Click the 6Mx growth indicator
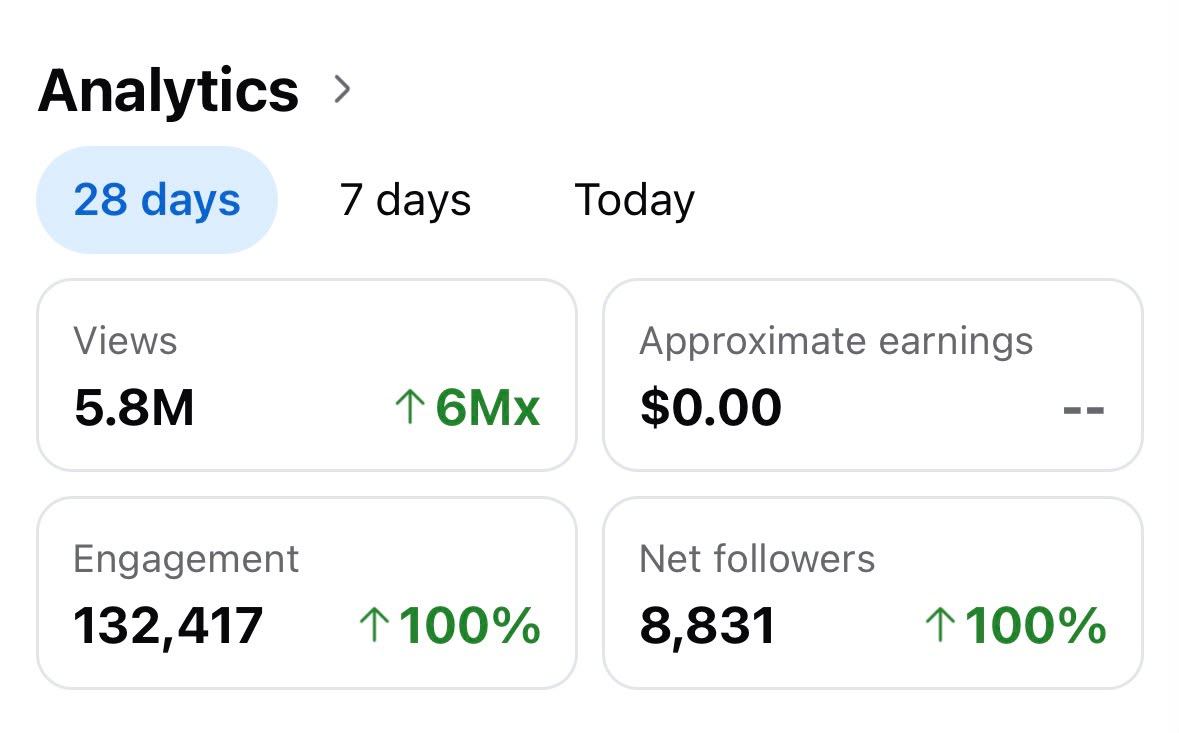This screenshot has width=1179, height=733. point(468,407)
